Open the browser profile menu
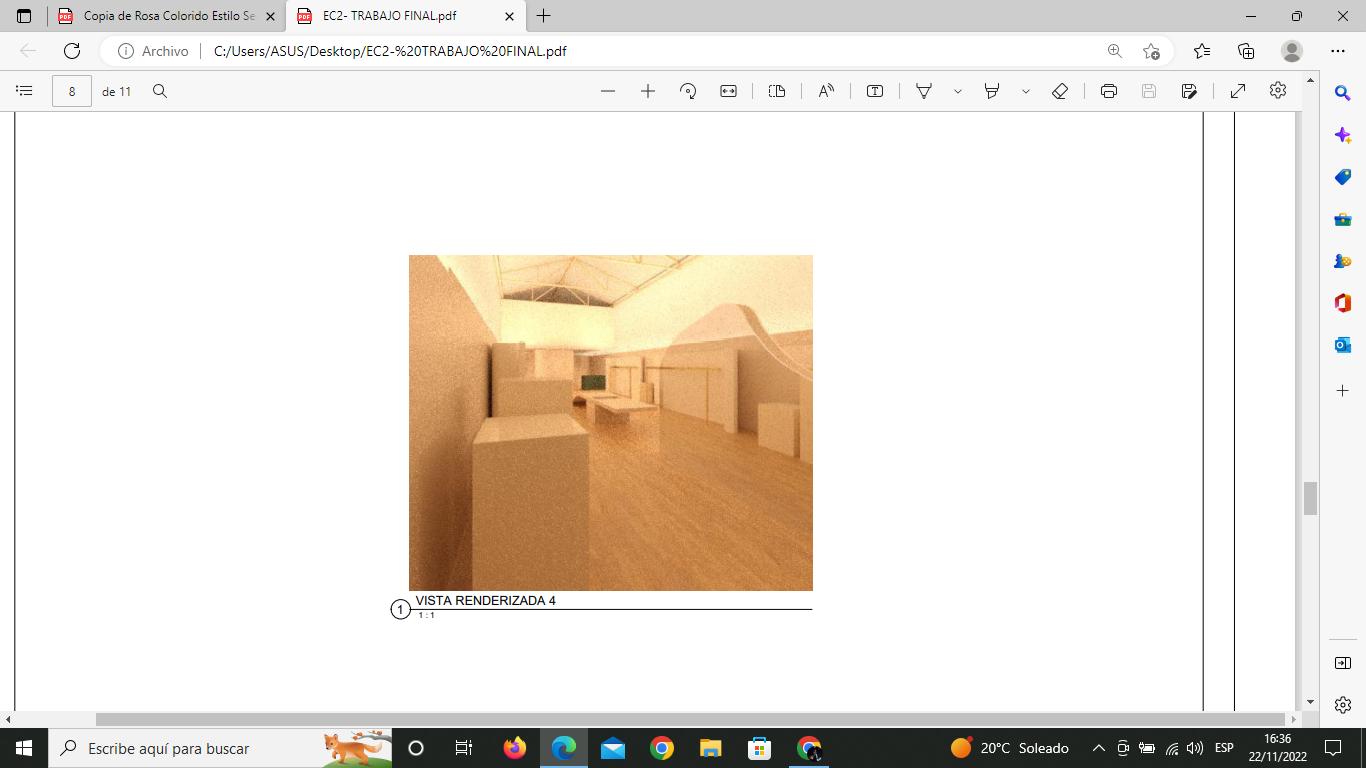 [1292, 50]
